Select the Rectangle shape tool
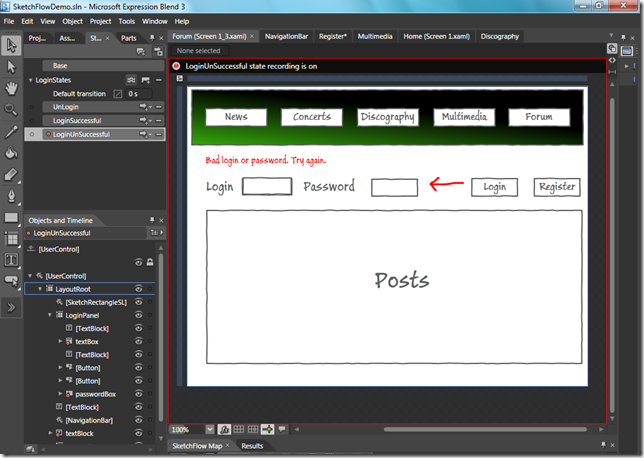This screenshot has height=458, width=644. click(x=11, y=217)
